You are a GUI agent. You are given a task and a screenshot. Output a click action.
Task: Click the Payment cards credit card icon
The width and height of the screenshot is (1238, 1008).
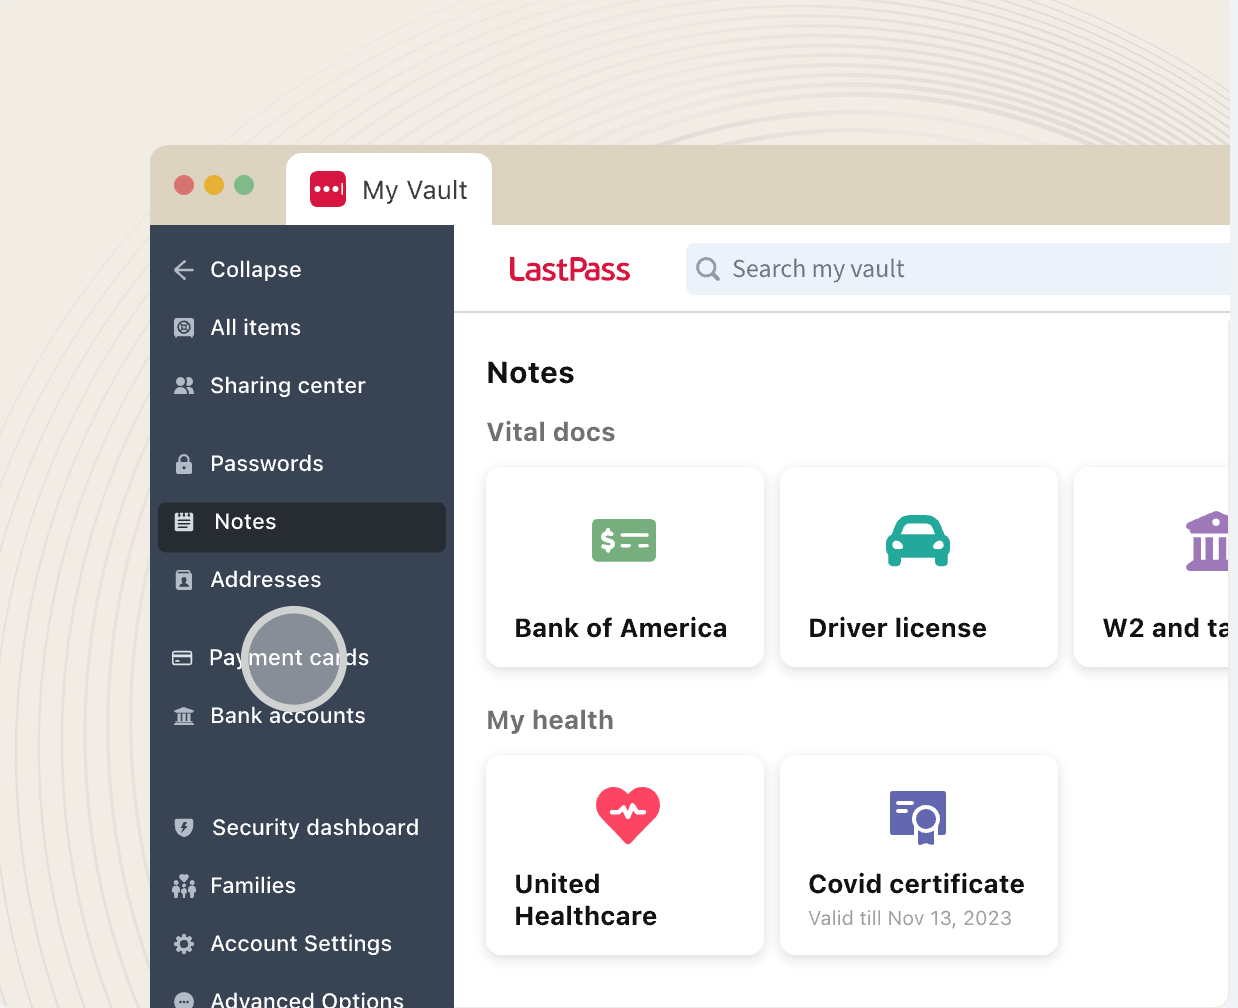182,658
